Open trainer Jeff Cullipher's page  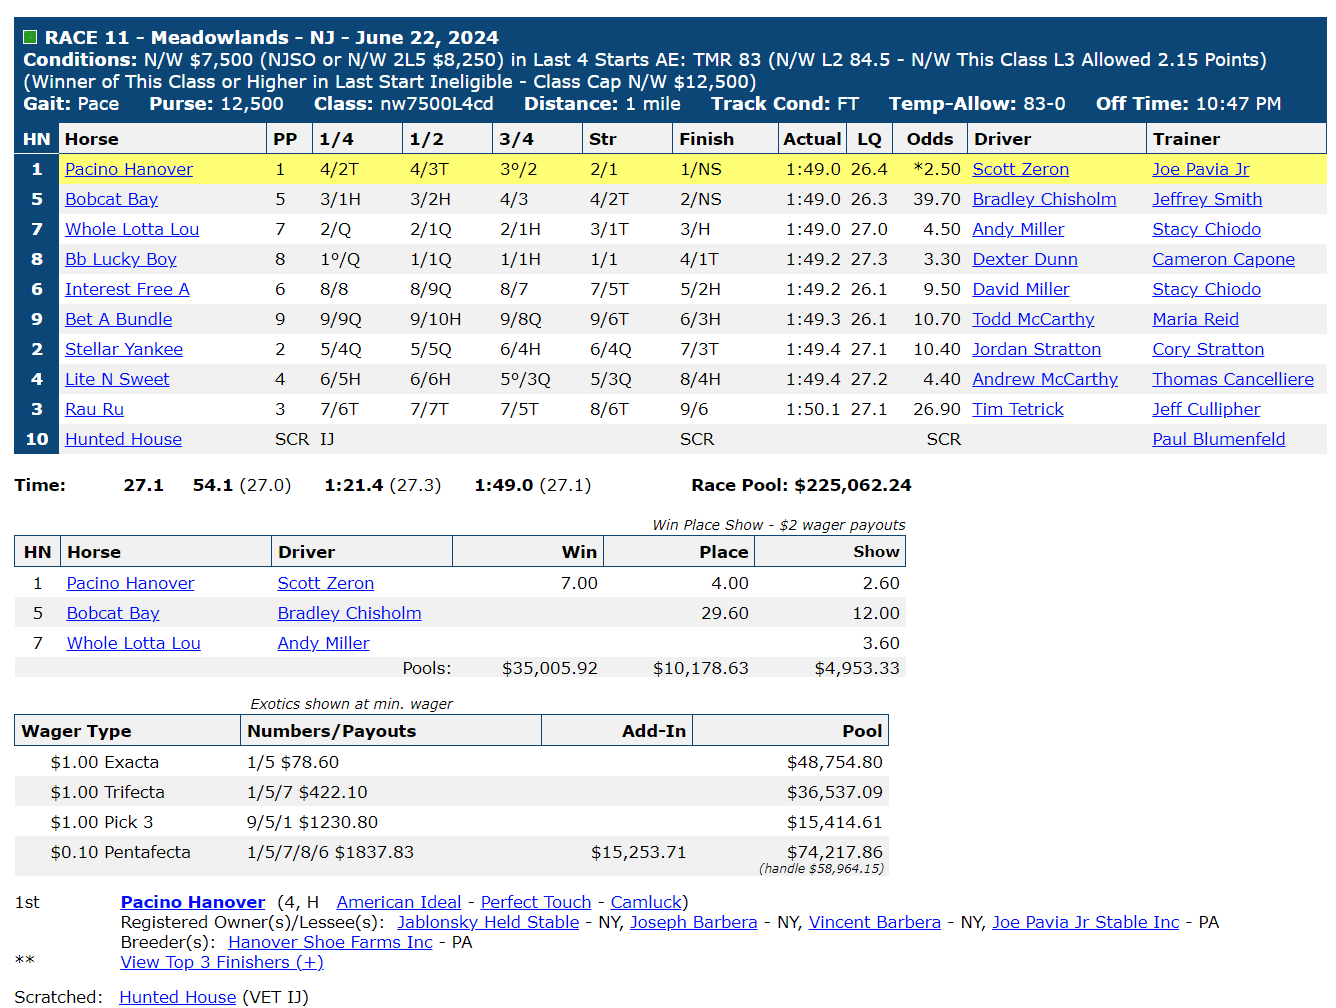1206,409
